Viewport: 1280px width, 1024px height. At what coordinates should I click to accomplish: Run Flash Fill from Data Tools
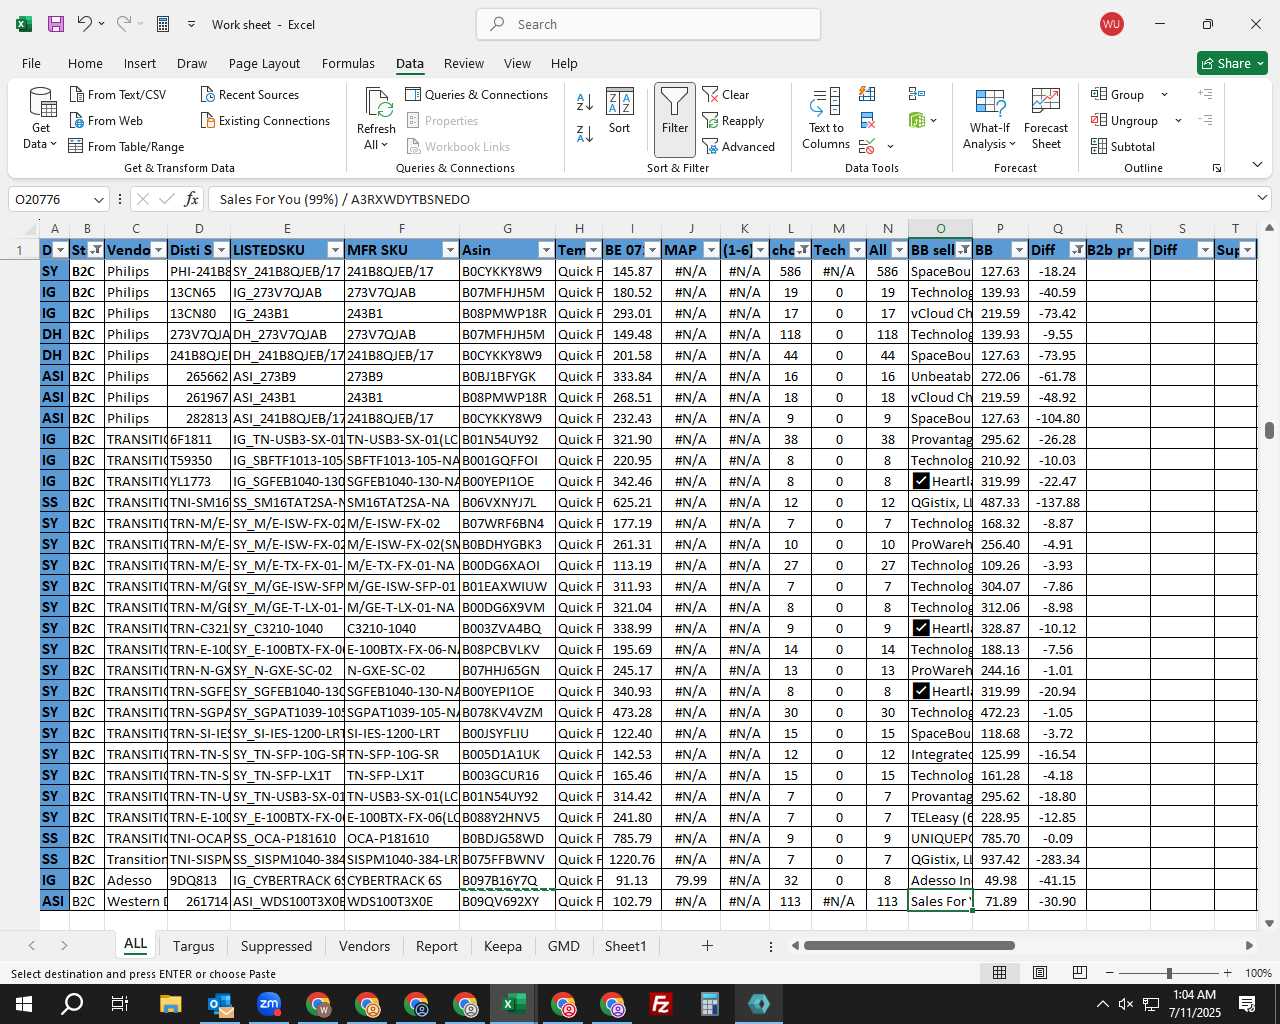[x=867, y=94]
